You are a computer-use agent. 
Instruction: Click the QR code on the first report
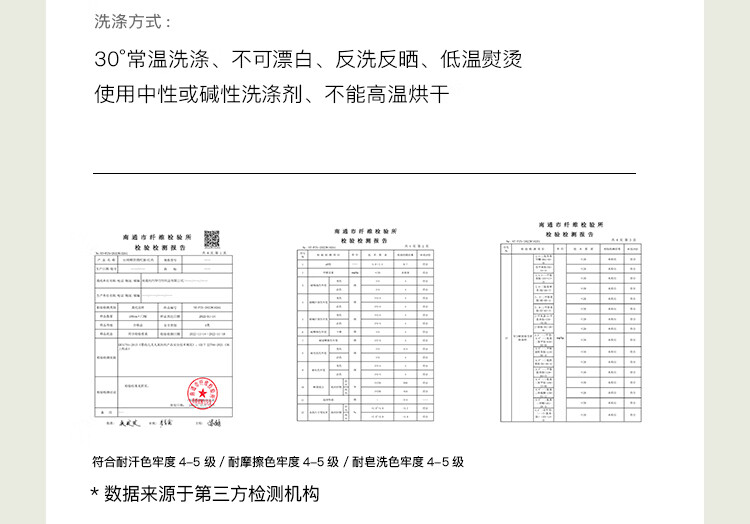click(x=211, y=239)
